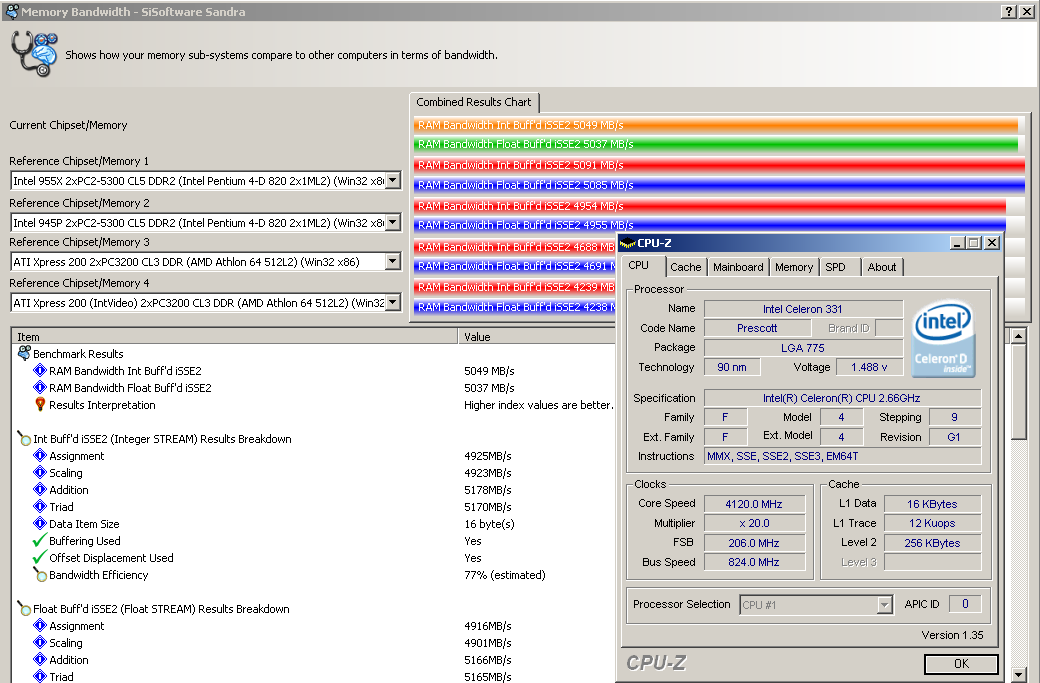The height and width of the screenshot is (683, 1040).
Task: Click the Benchmark Results icon
Action: 24,353
